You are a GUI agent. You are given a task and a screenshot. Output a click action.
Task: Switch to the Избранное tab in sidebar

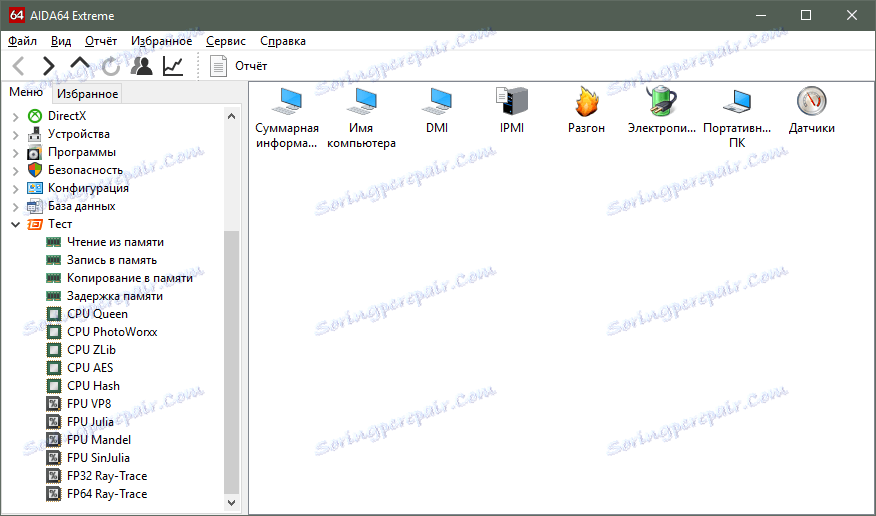point(88,94)
